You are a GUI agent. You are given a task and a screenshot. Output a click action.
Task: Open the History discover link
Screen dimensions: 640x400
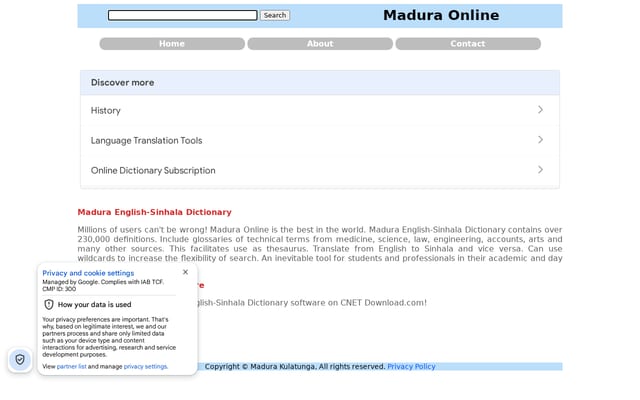point(106,111)
